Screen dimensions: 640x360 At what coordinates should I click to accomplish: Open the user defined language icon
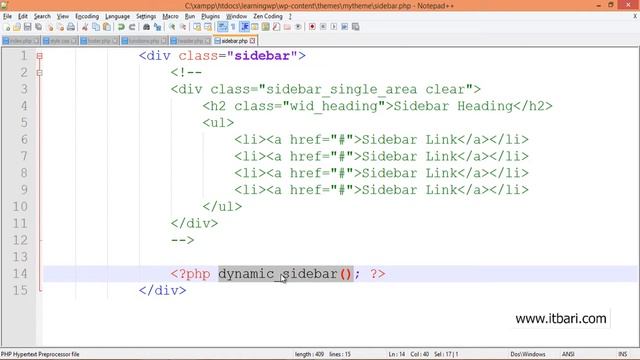pyautogui.click(x=255, y=27)
